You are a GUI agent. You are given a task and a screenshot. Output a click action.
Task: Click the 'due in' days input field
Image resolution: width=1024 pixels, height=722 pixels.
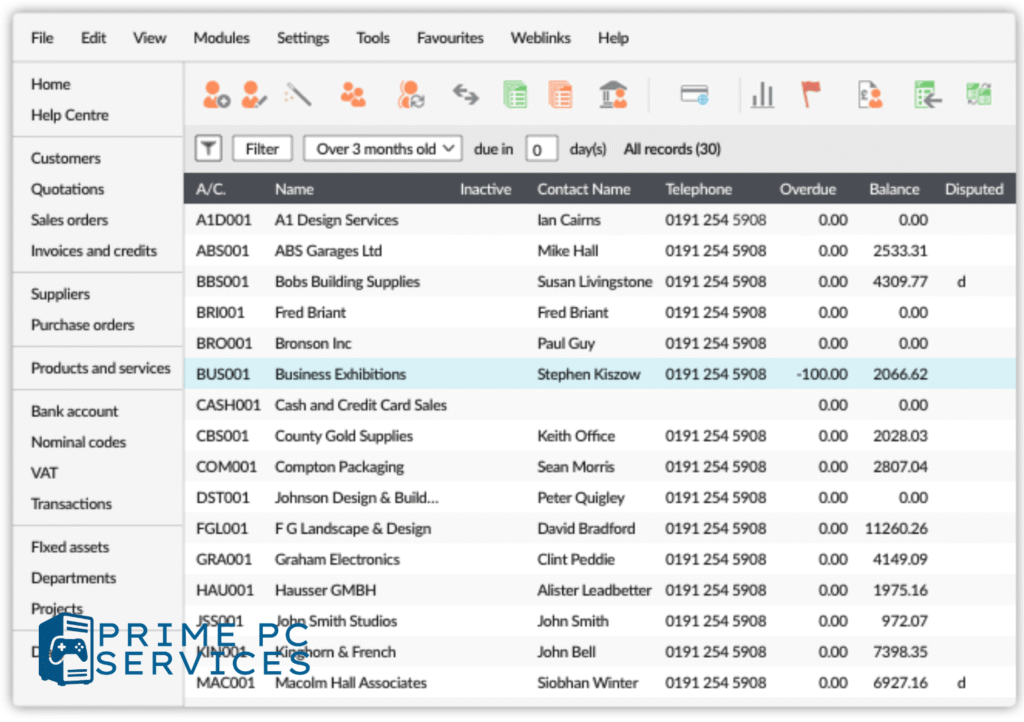point(540,150)
